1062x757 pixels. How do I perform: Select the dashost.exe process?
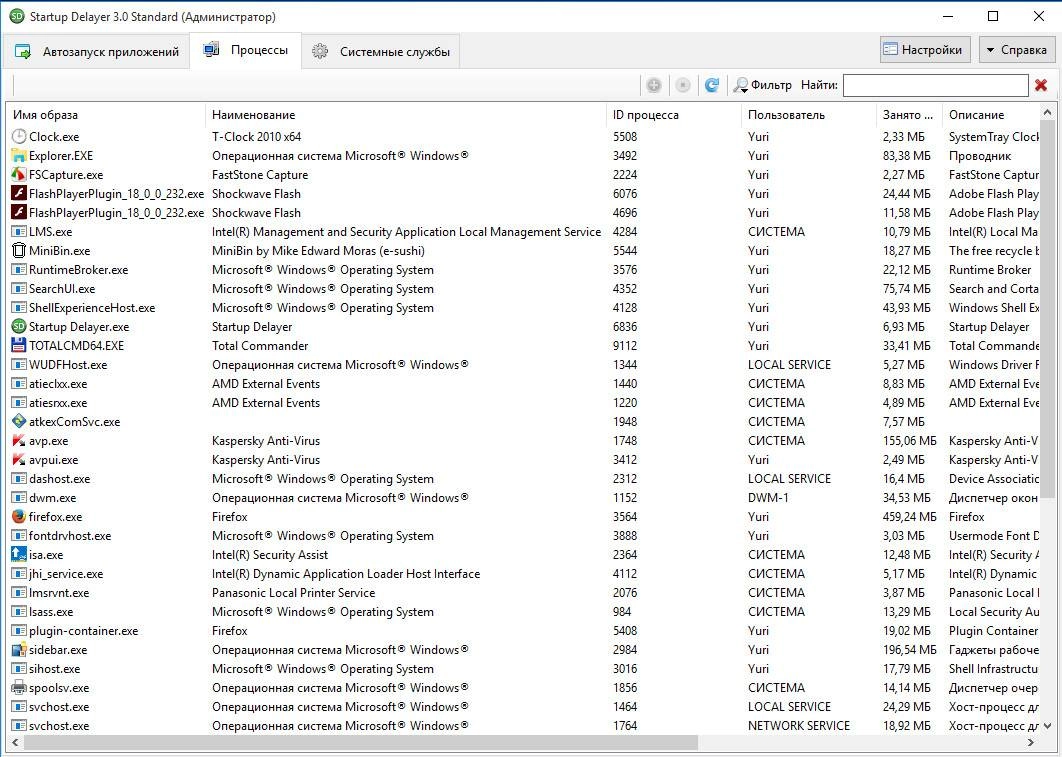pyautogui.click(x=524, y=478)
